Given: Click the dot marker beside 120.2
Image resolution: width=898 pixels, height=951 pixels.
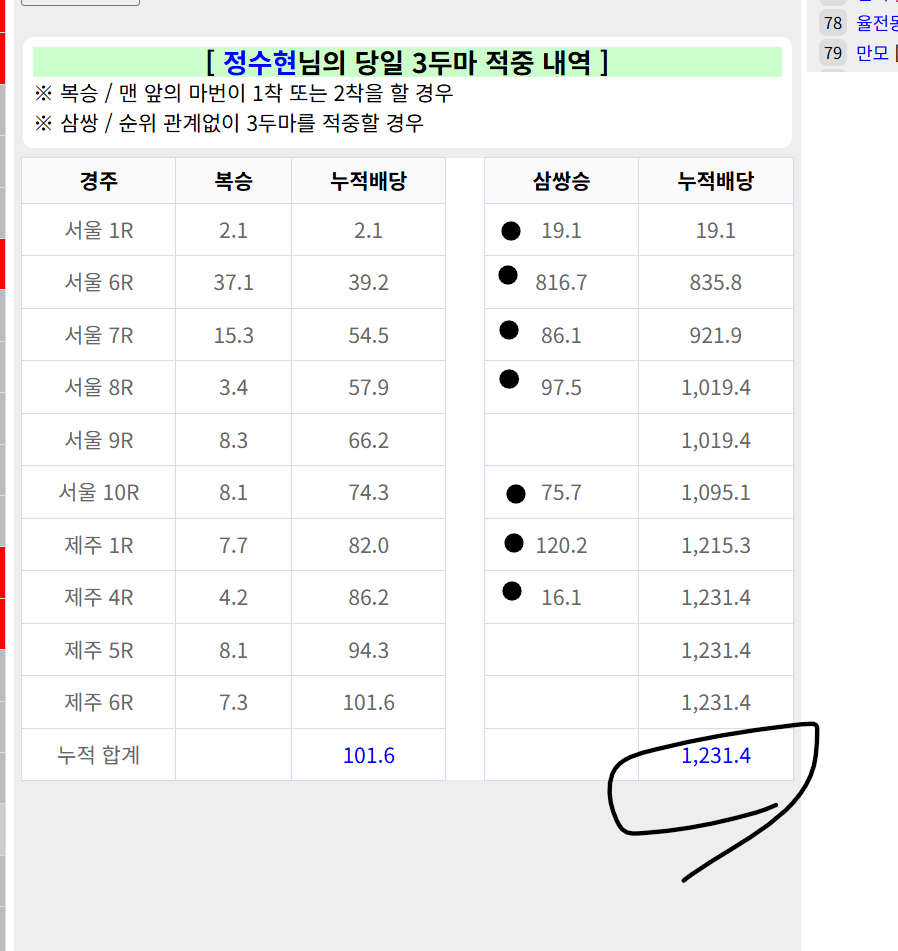Looking at the screenshot, I should [514, 543].
